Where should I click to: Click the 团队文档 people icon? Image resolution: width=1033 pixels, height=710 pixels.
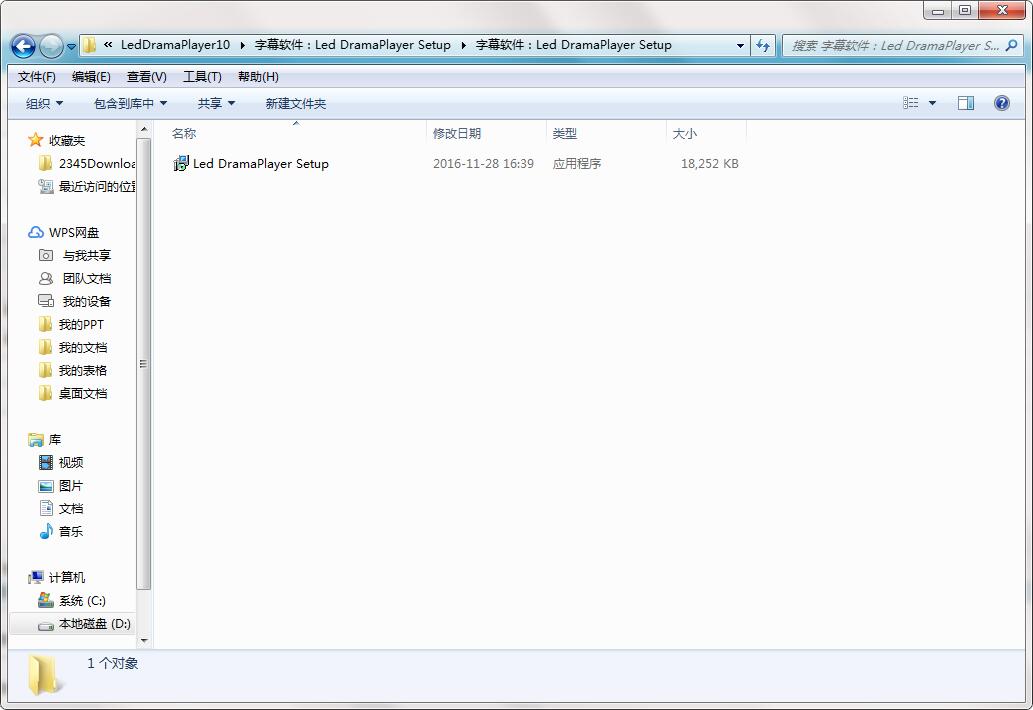(46, 279)
